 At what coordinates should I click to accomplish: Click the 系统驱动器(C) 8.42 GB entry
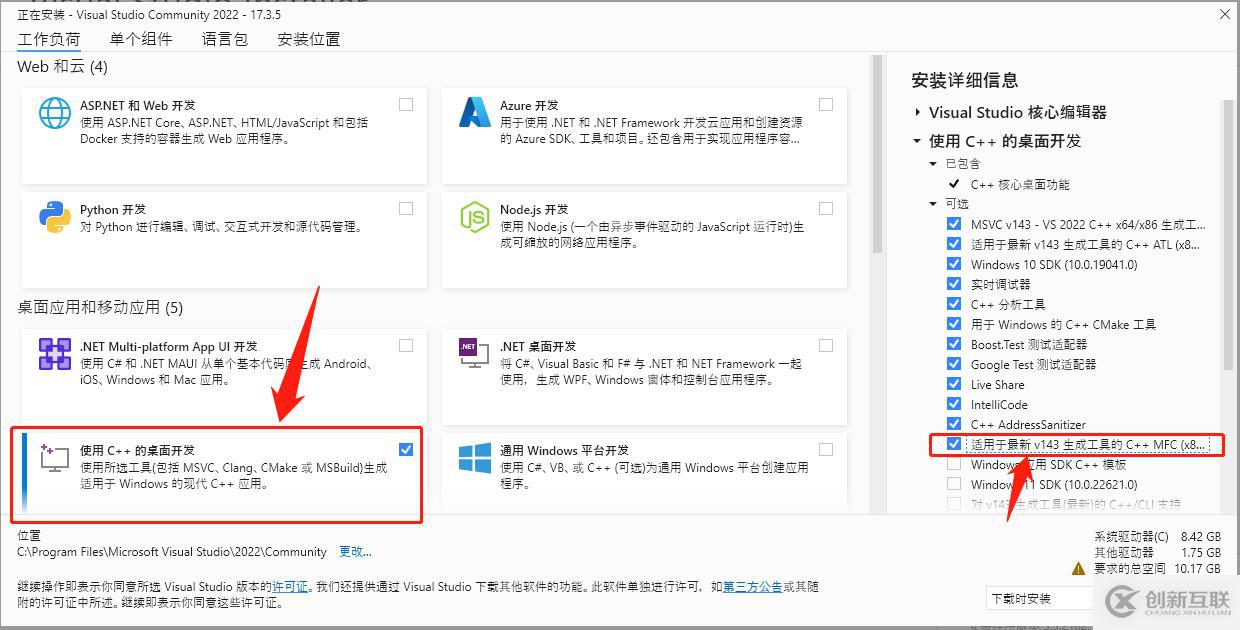1158,536
